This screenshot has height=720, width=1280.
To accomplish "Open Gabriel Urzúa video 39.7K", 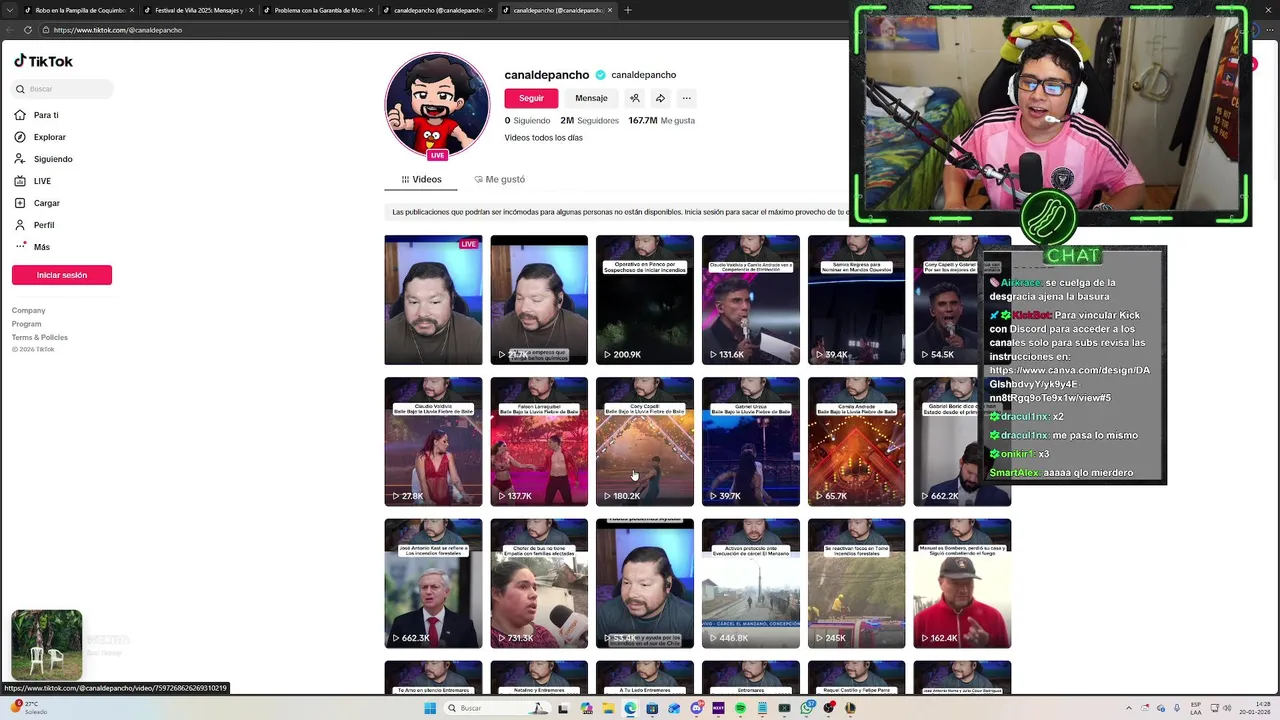I will click(x=751, y=442).
